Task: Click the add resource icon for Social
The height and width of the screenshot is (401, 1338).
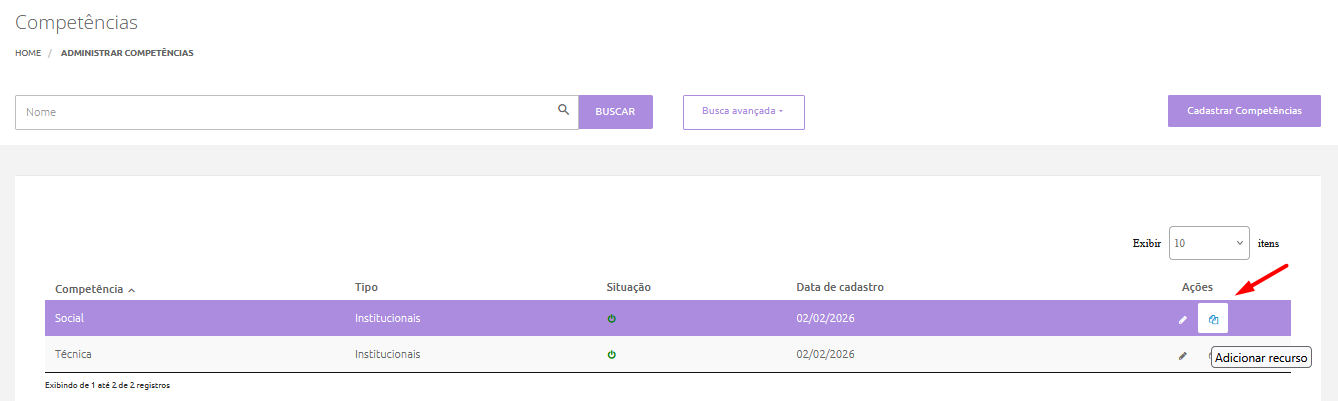Action: tap(1213, 319)
